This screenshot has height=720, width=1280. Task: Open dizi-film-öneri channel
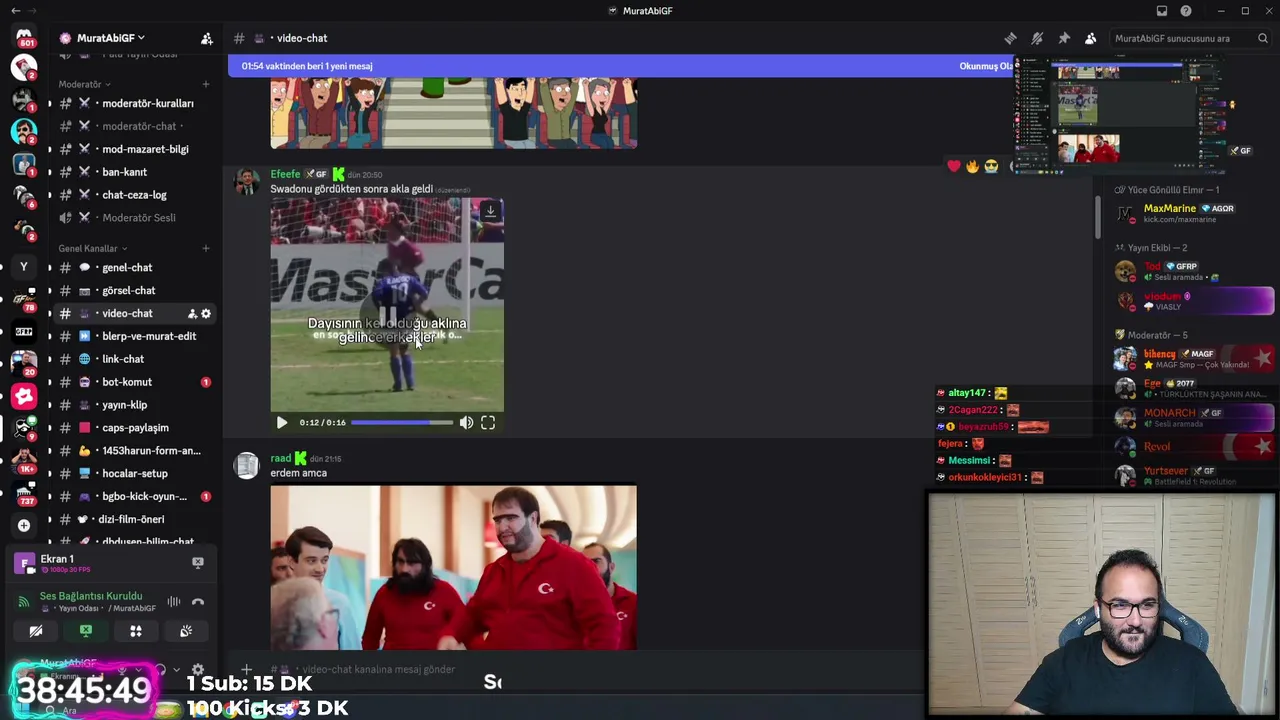(134, 519)
